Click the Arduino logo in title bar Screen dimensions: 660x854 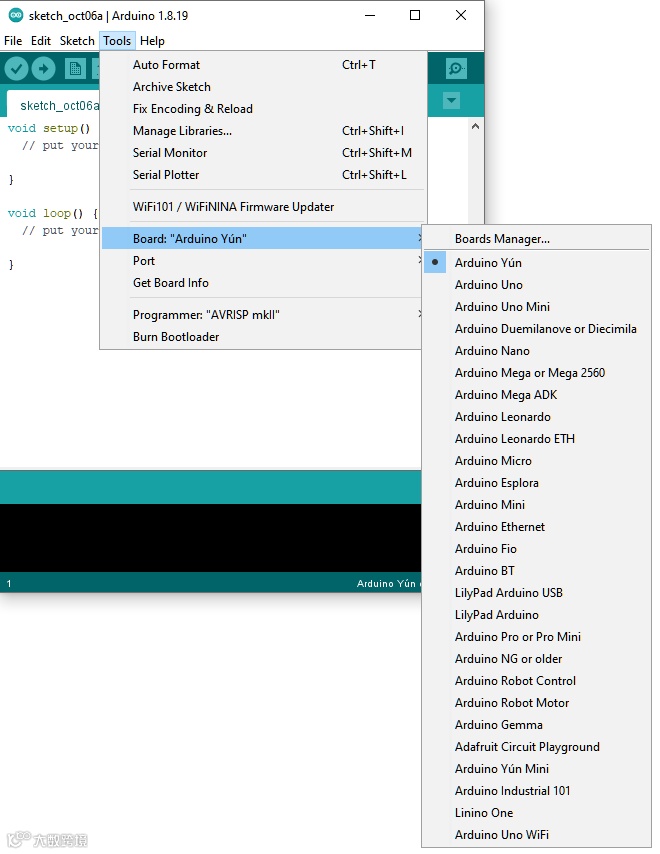click(16, 15)
